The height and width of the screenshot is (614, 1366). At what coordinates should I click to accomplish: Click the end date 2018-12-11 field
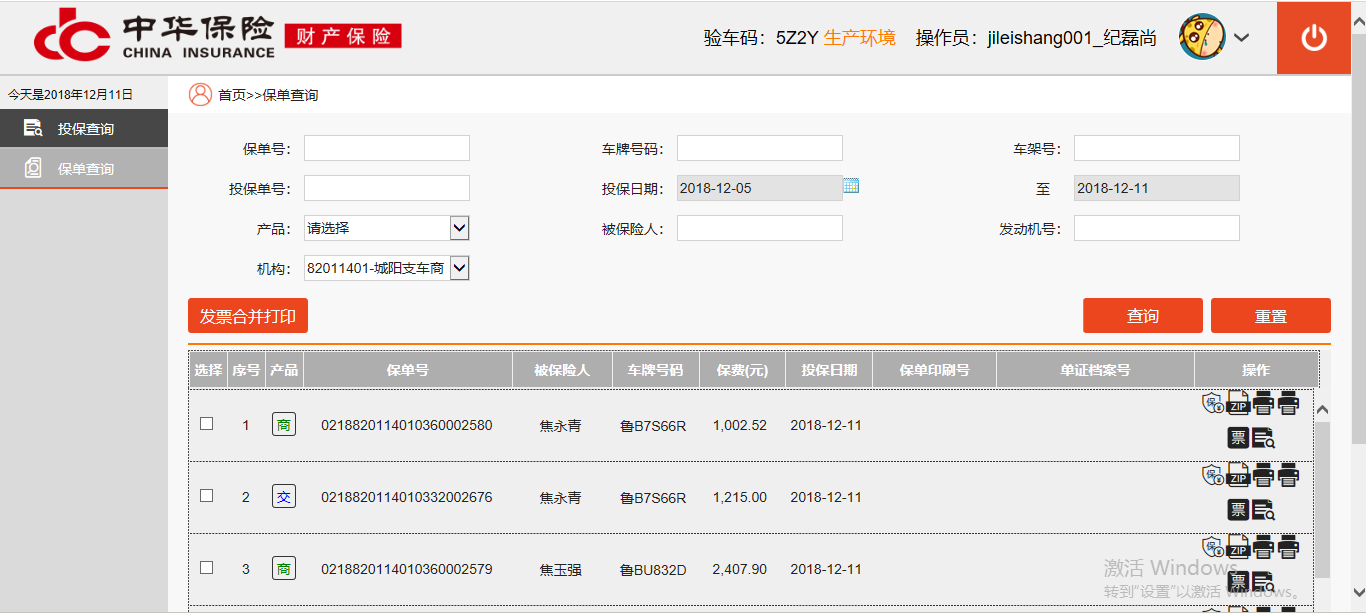(1157, 188)
